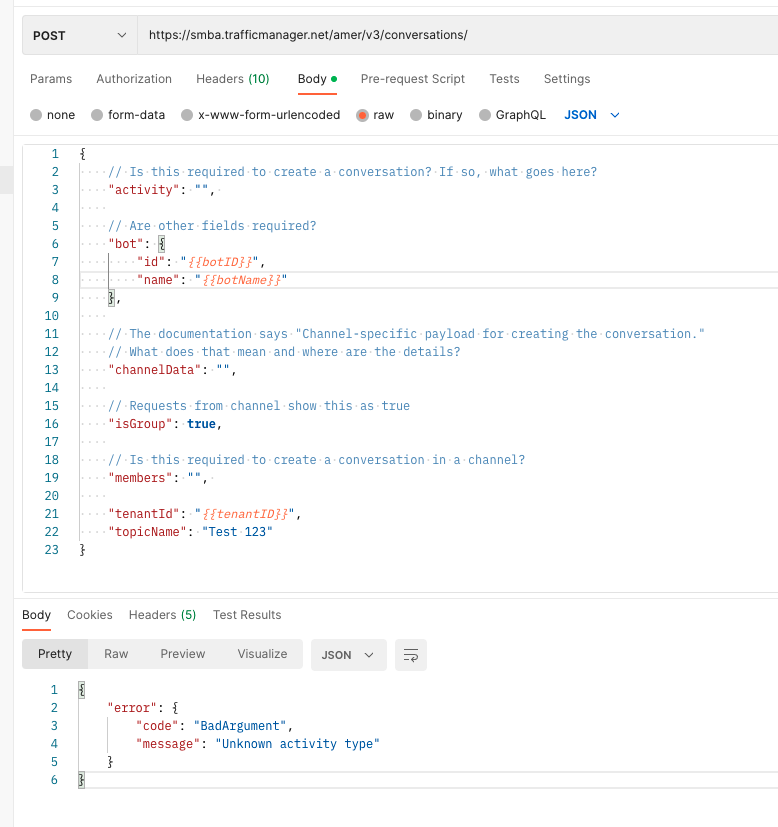The width and height of the screenshot is (778, 827).
Task: Select the response Body tab
Action: 36,615
